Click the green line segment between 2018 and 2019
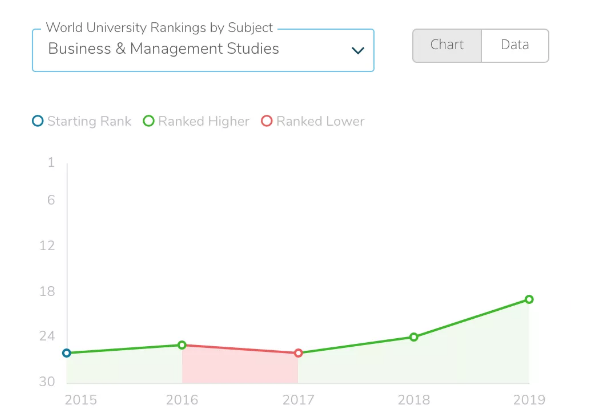 click(471, 318)
